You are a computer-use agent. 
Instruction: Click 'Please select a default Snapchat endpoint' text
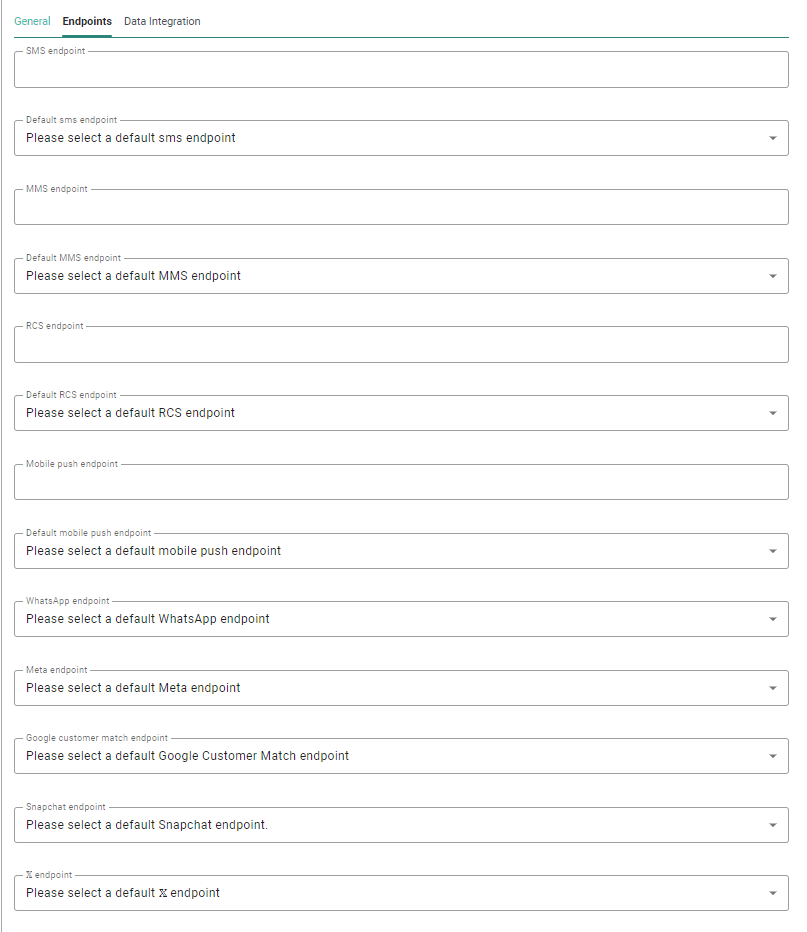coord(147,825)
